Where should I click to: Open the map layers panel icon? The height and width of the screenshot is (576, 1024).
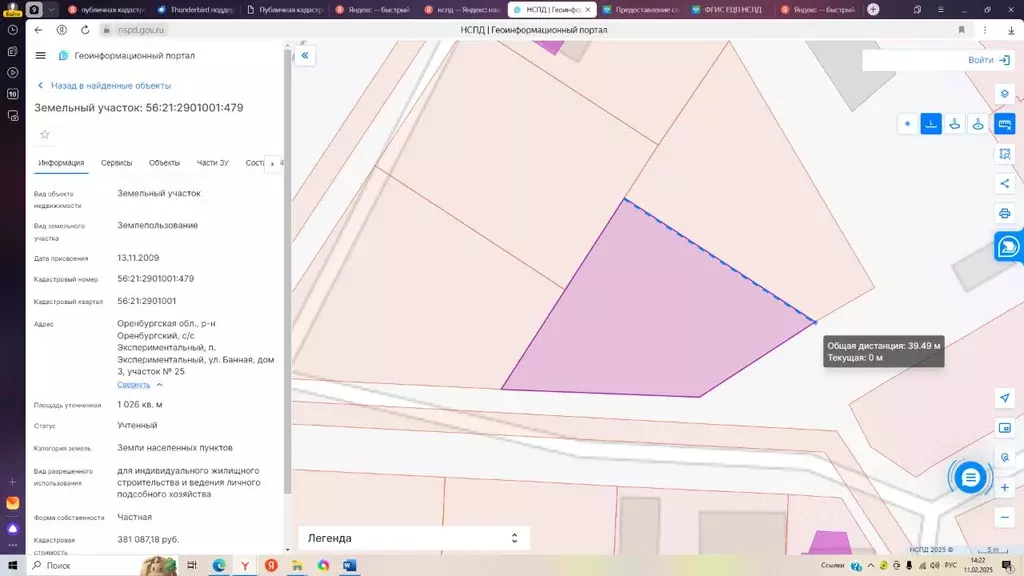click(x=1004, y=94)
